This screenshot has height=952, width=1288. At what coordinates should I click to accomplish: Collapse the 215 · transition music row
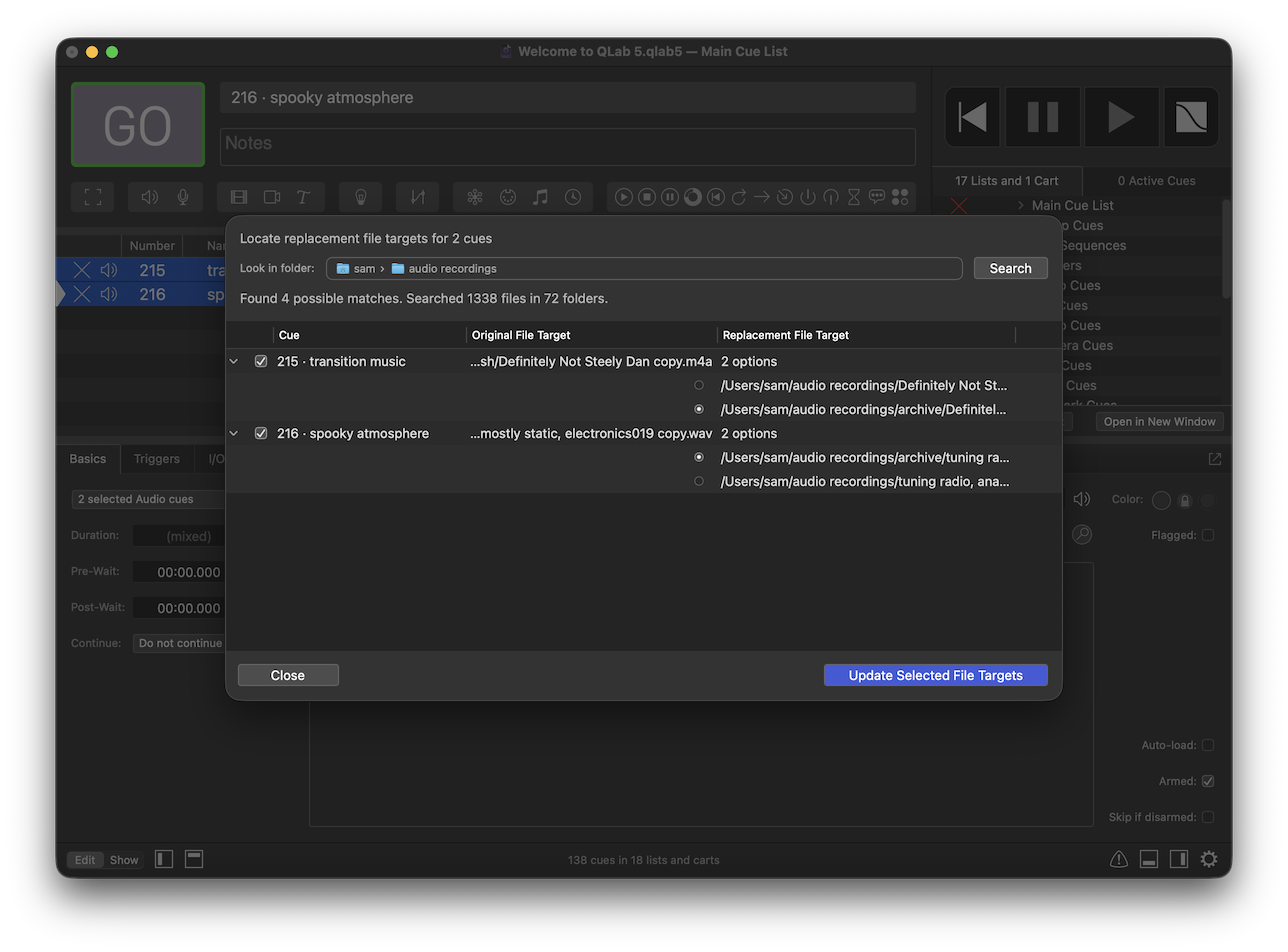pos(234,361)
